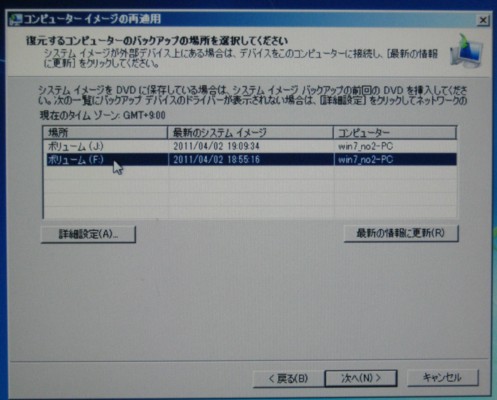The image size is (497, 400).
Task: Close the コンピューター イメージの再適用 dialog
Action: [483, 20]
